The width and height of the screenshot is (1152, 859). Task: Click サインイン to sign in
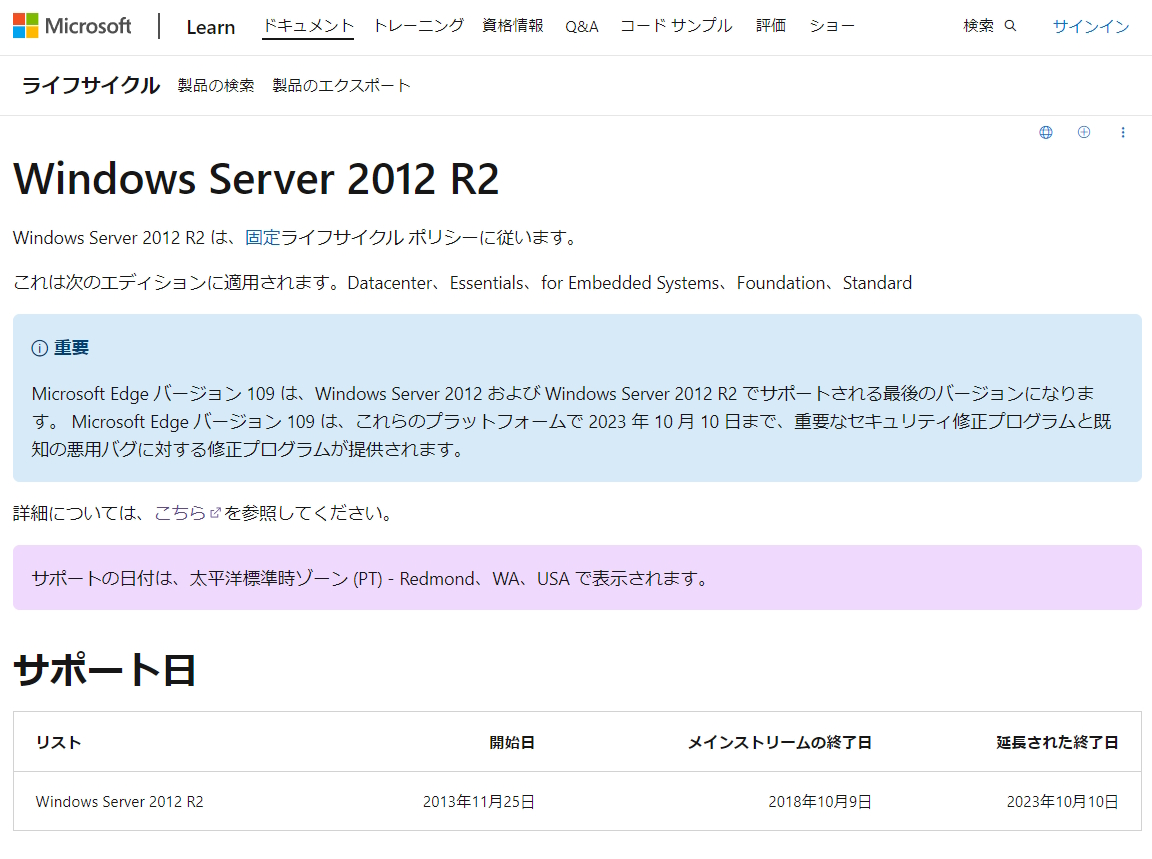[x=1090, y=25]
